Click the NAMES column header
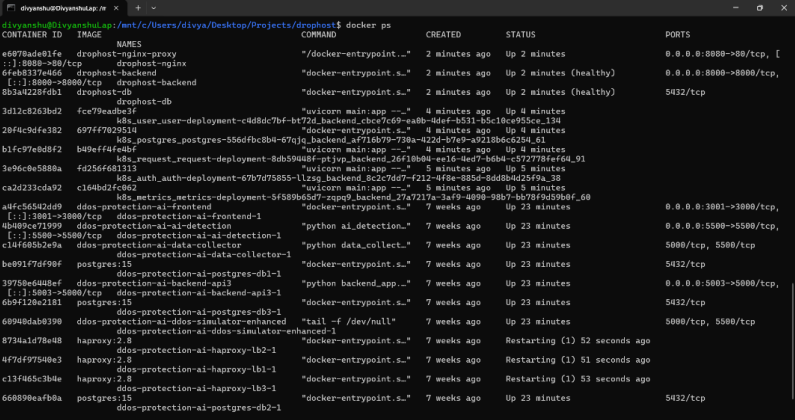Screen dimensions: 795x420 129,44
